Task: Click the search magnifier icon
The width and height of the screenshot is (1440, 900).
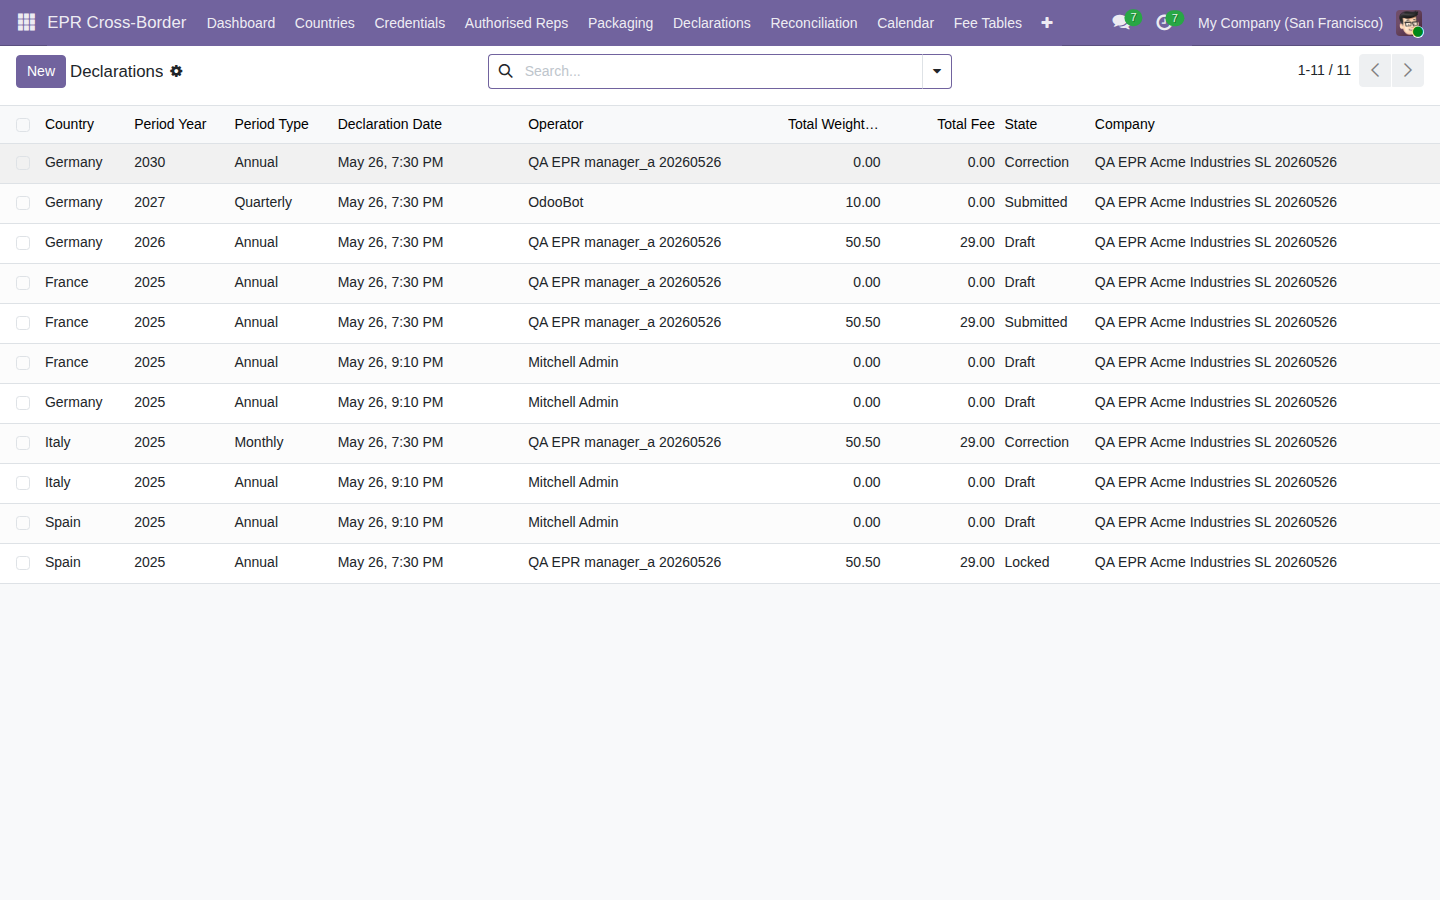Action: pos(506,71)
